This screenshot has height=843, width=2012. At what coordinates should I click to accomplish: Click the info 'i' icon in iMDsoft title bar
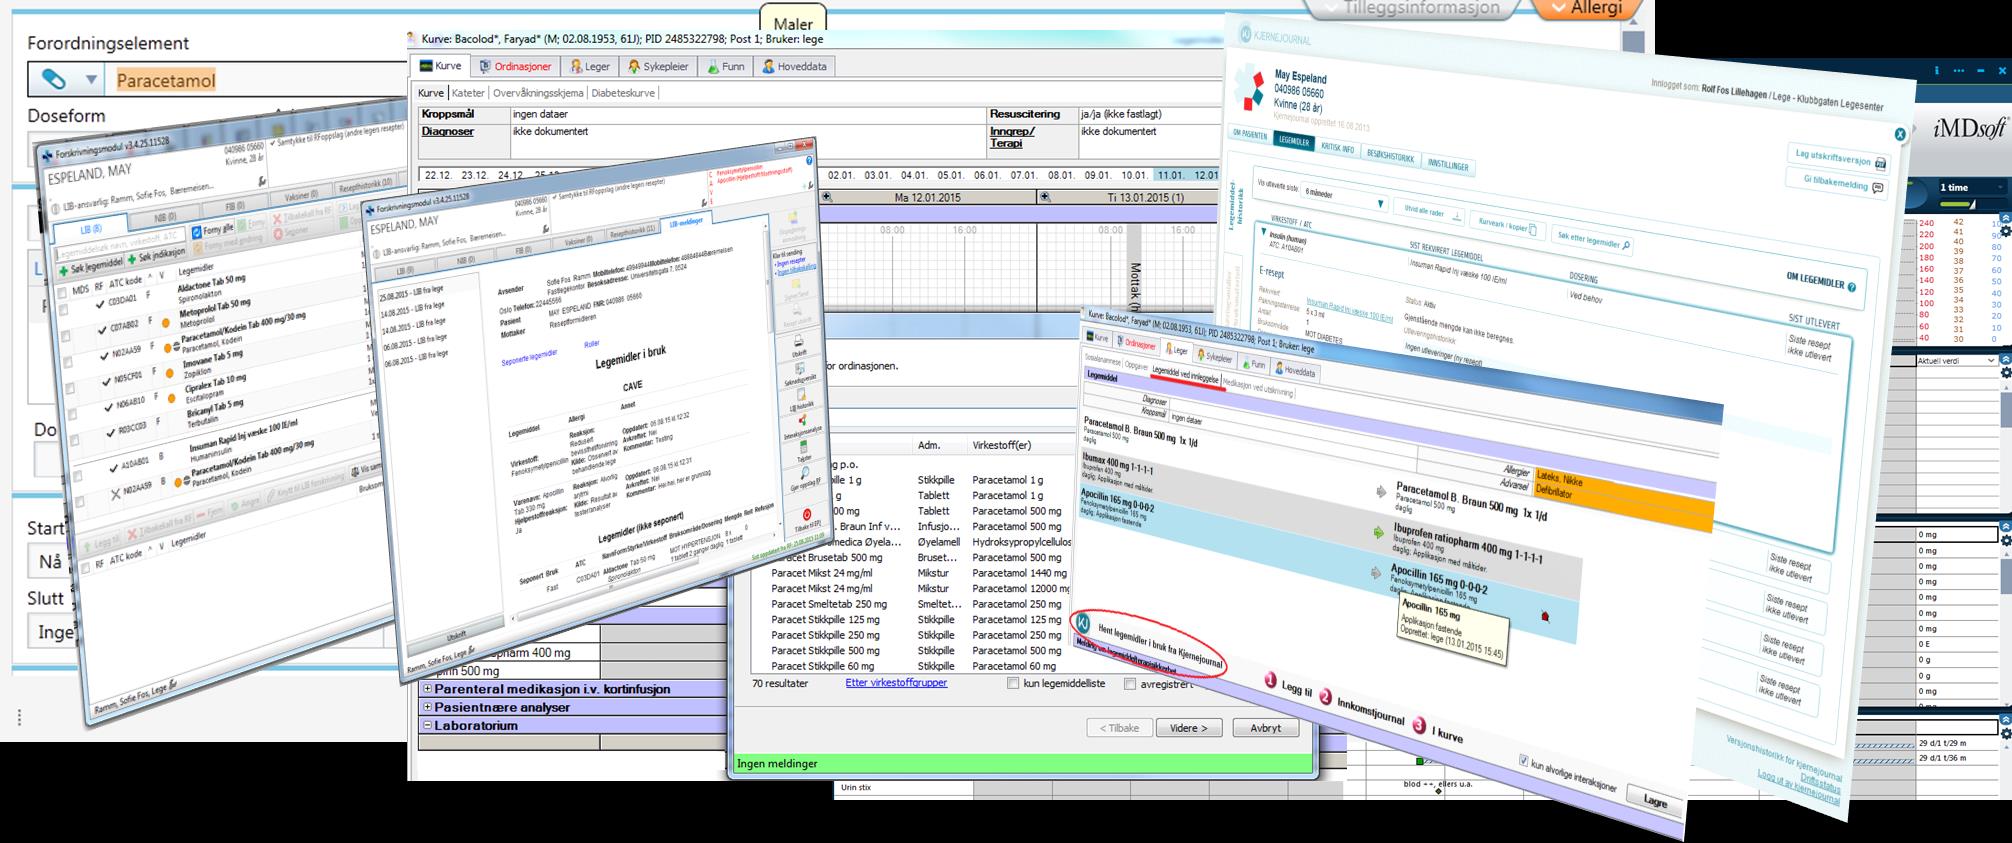click(x=1937, y=71)
